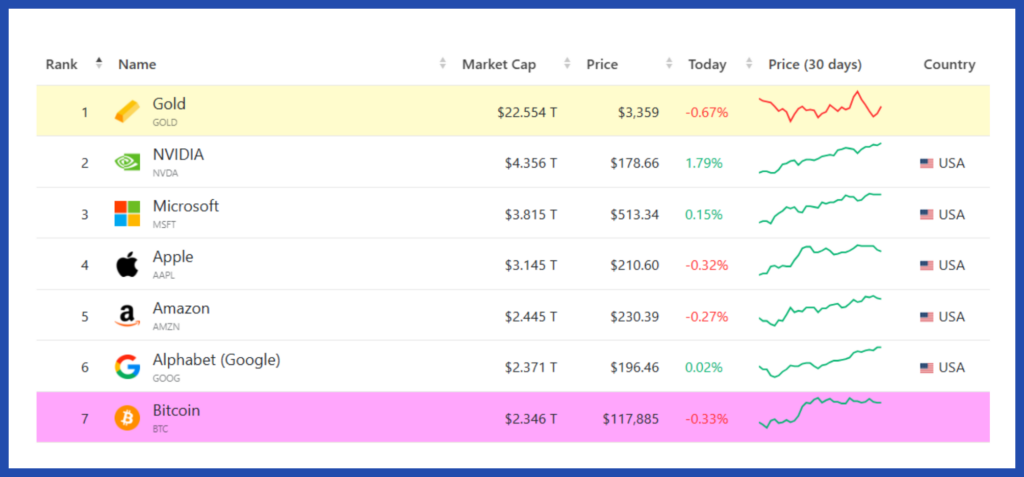The width and height of the screenshot is (1024, 477).
Task: Sort table by Rank arrows
Action: click(99, 64)
